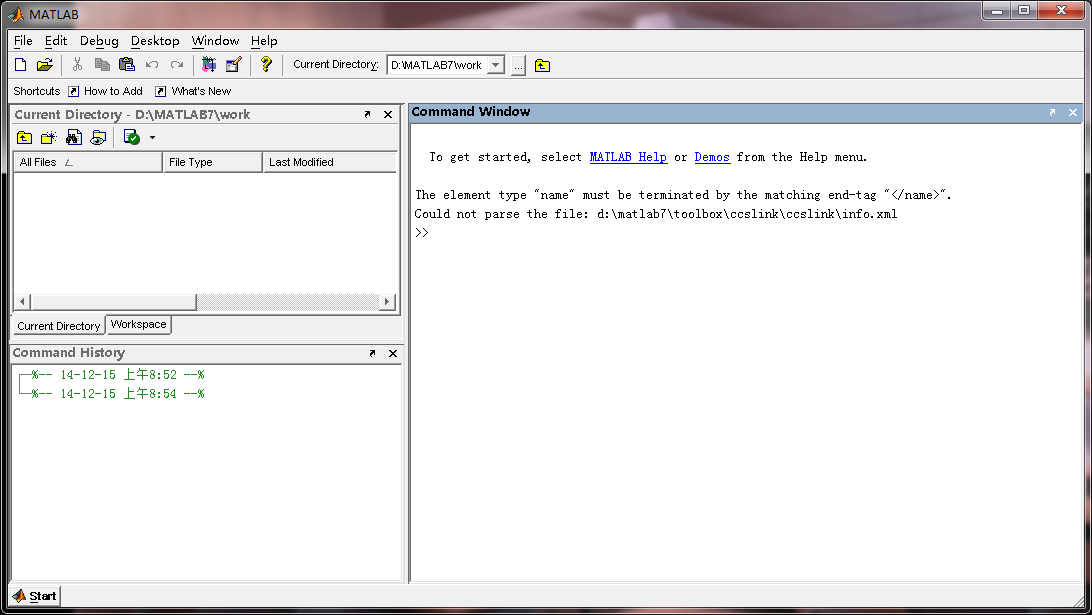
Task: Click the Copy toolbar icon
Action: tap(102, 65)
